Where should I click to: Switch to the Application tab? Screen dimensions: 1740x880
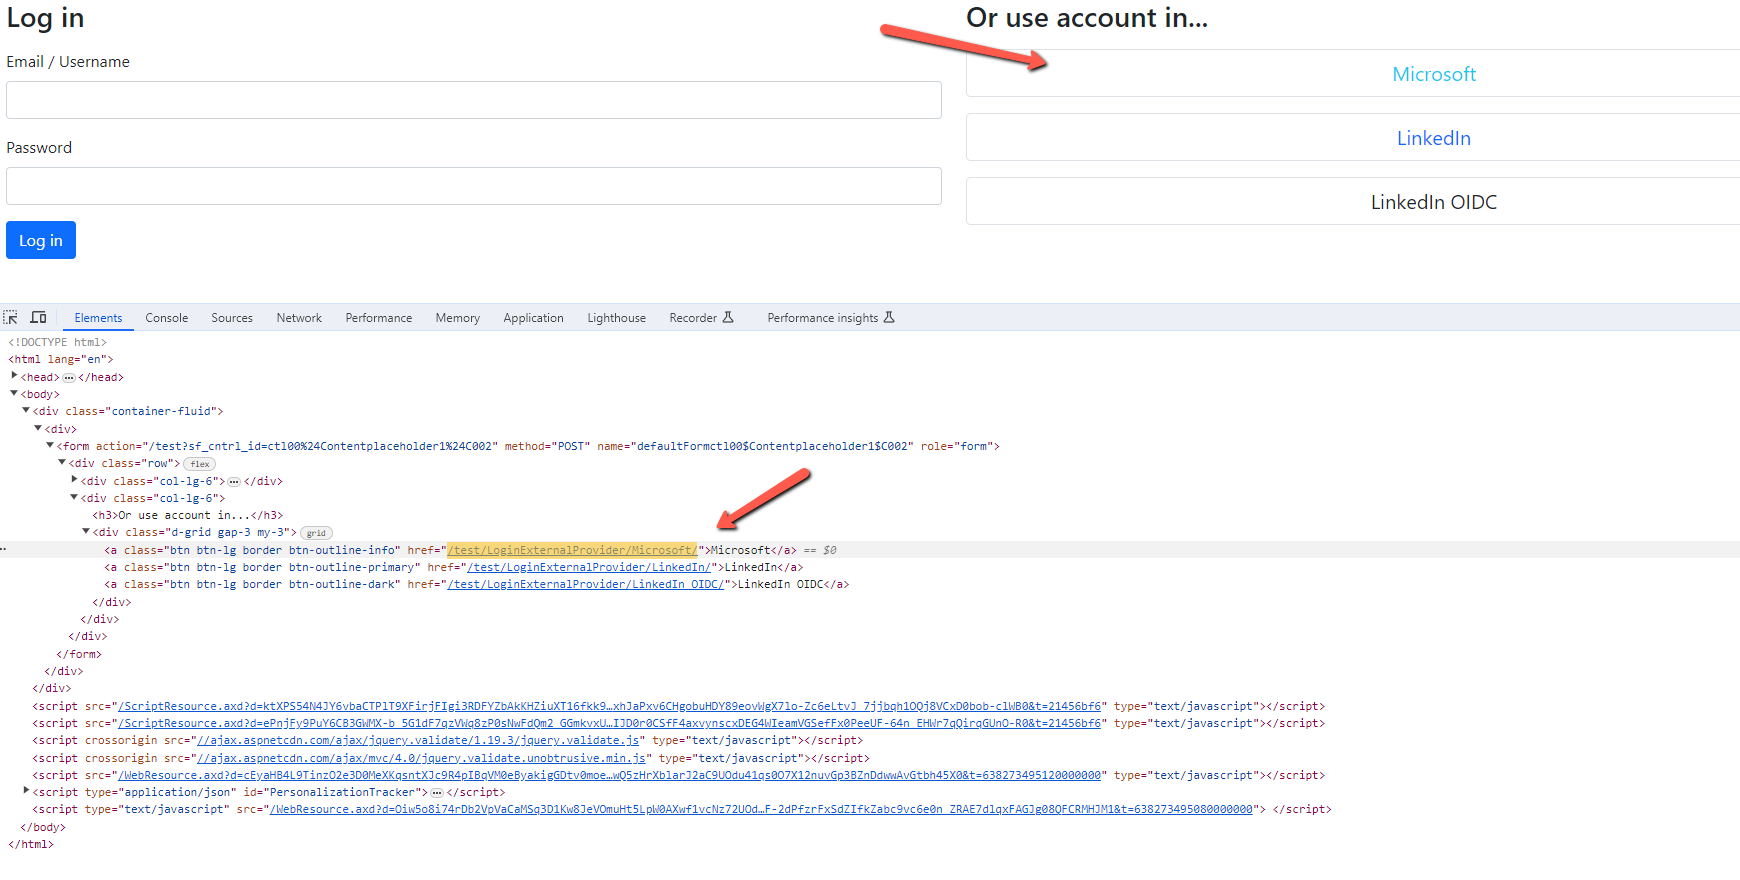(533, 318)
